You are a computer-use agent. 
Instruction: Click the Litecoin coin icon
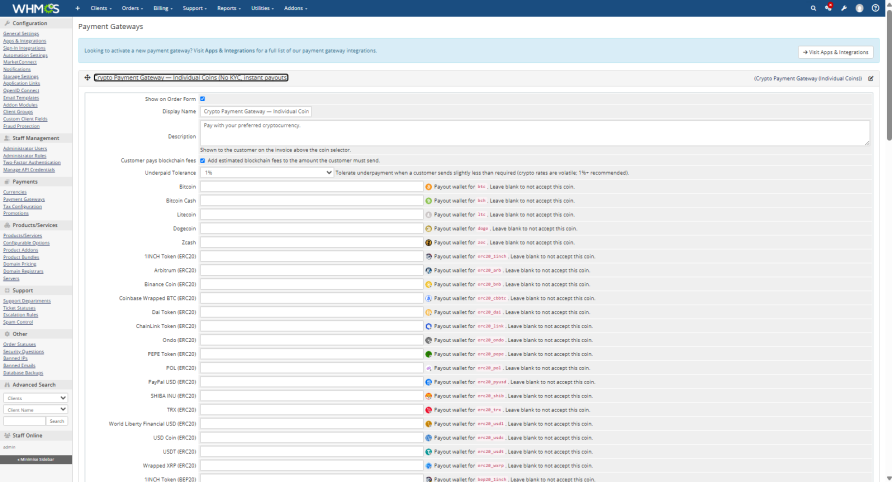click(x=428, y=215)
